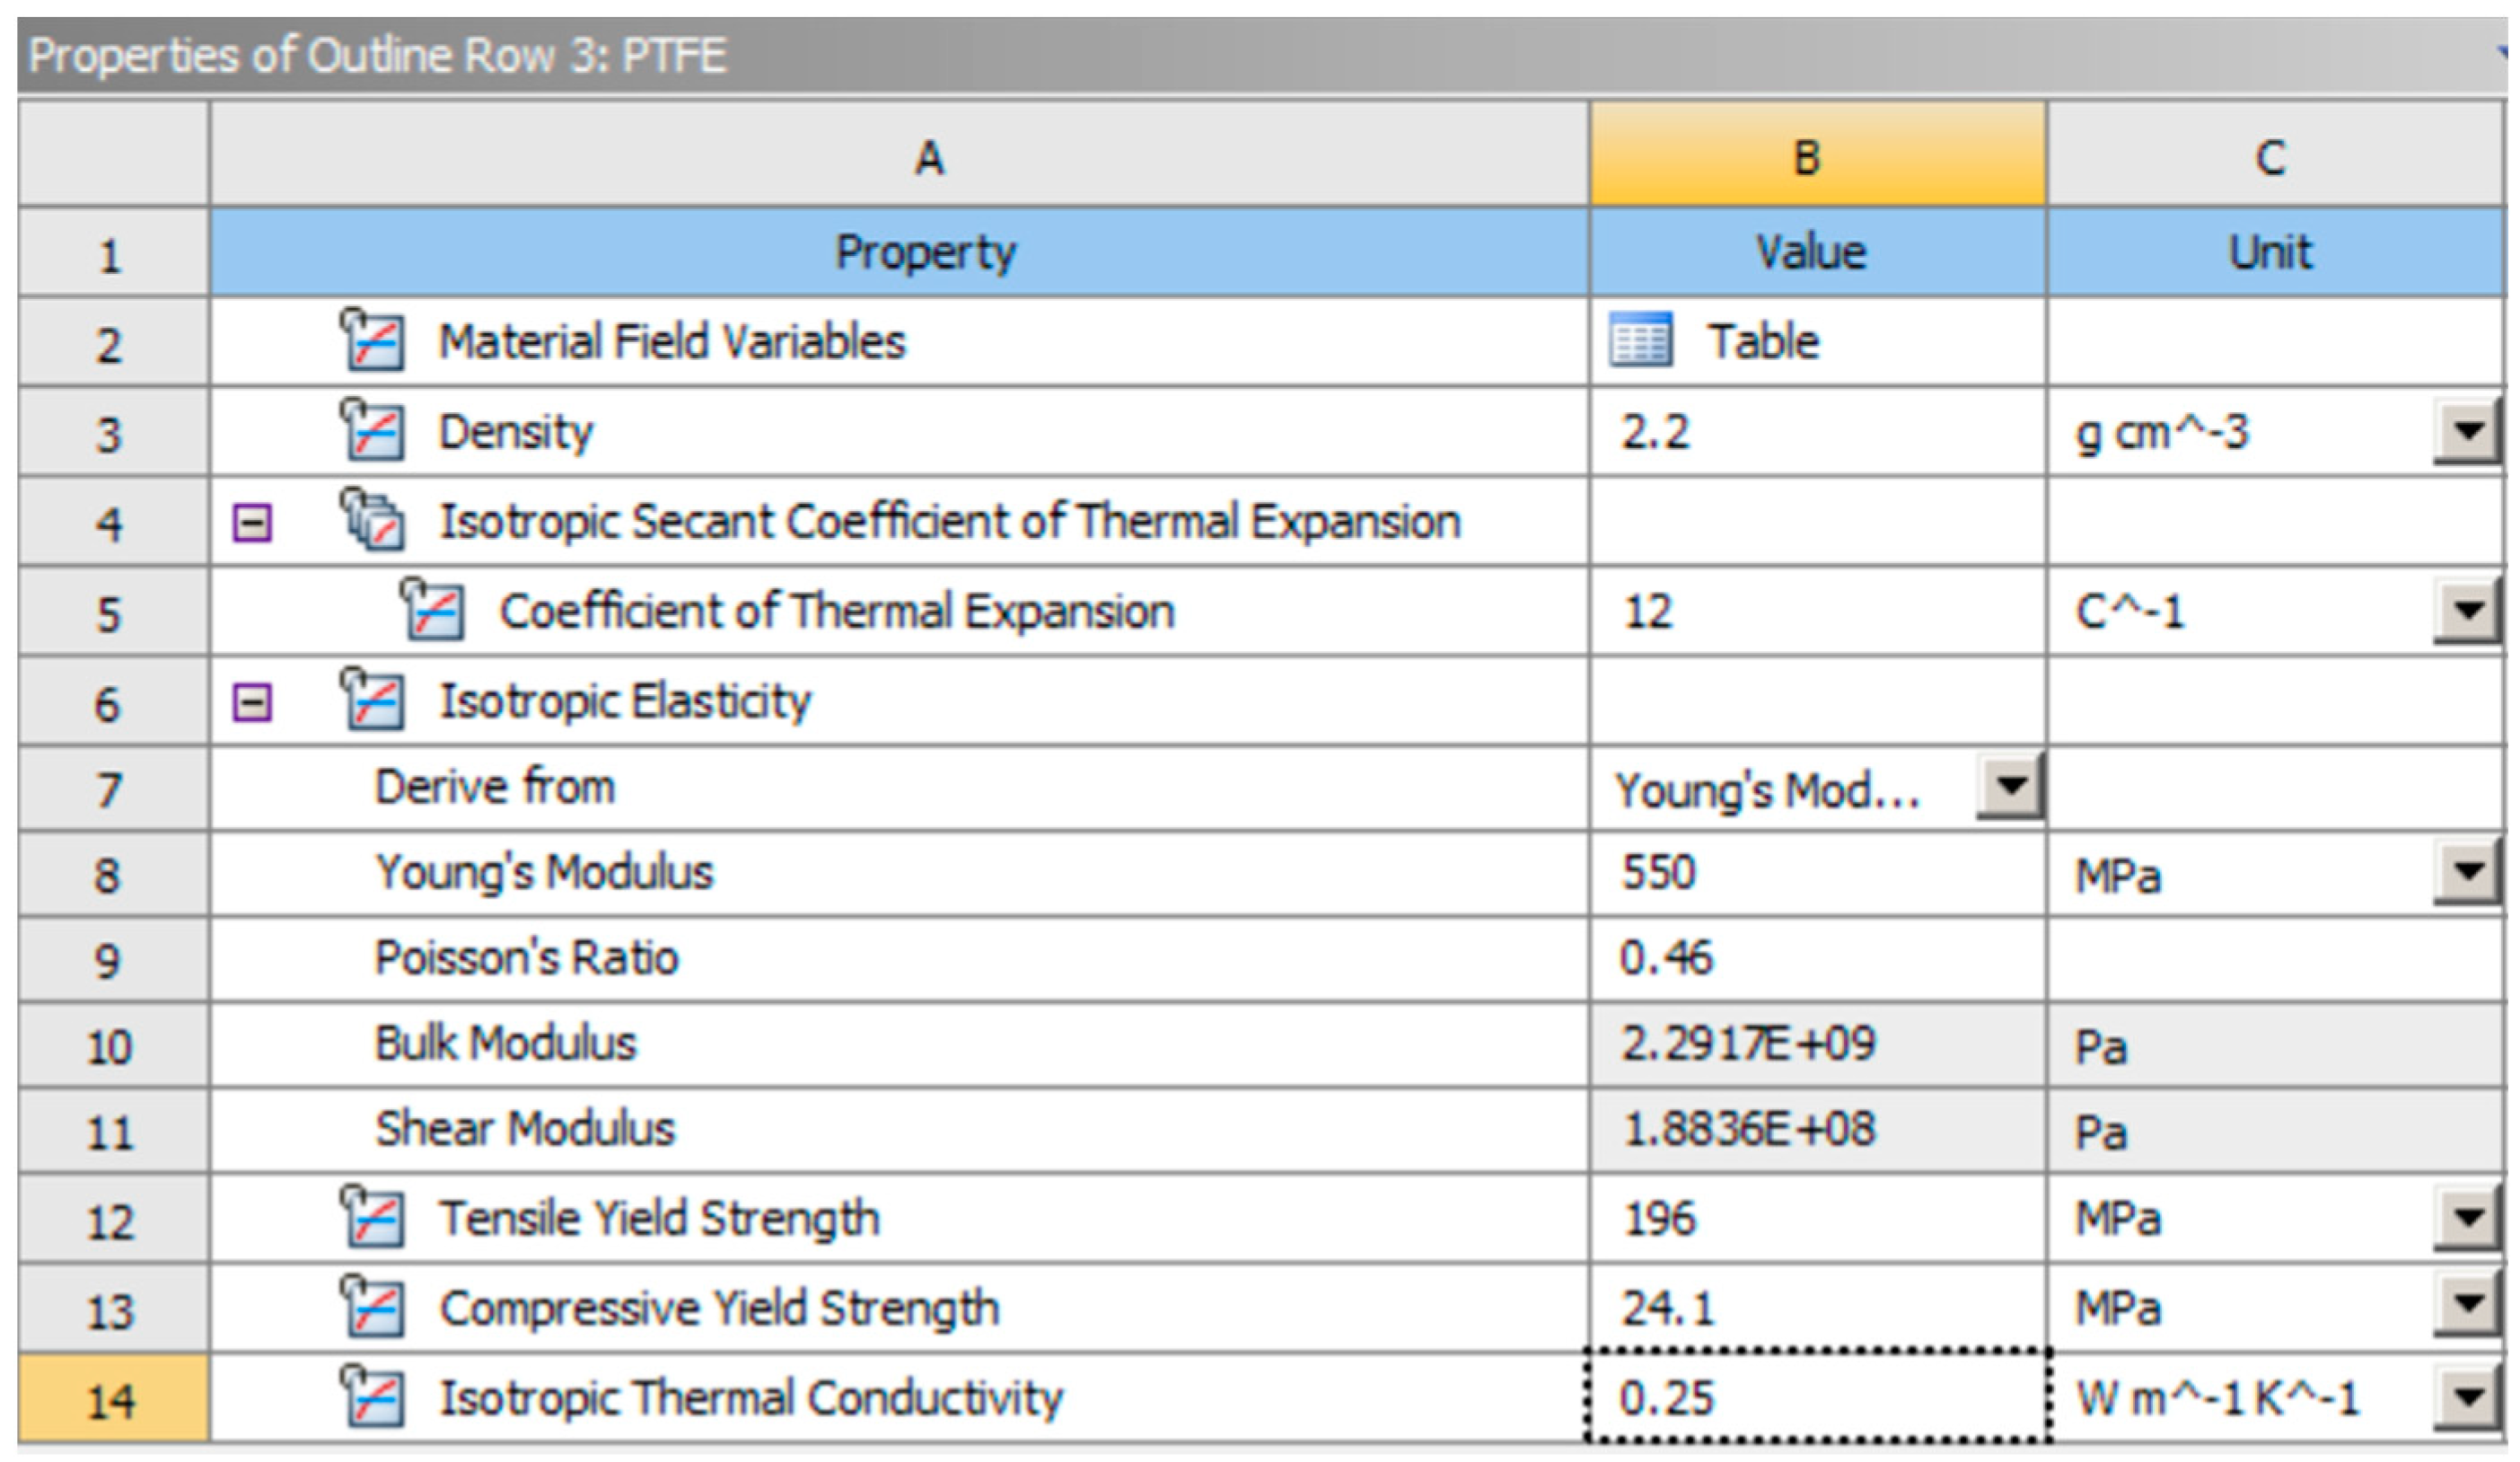This screenshot has width=2520, height=1462.
Task: Open the Density unit dropdown
Action: (2468, 432)
